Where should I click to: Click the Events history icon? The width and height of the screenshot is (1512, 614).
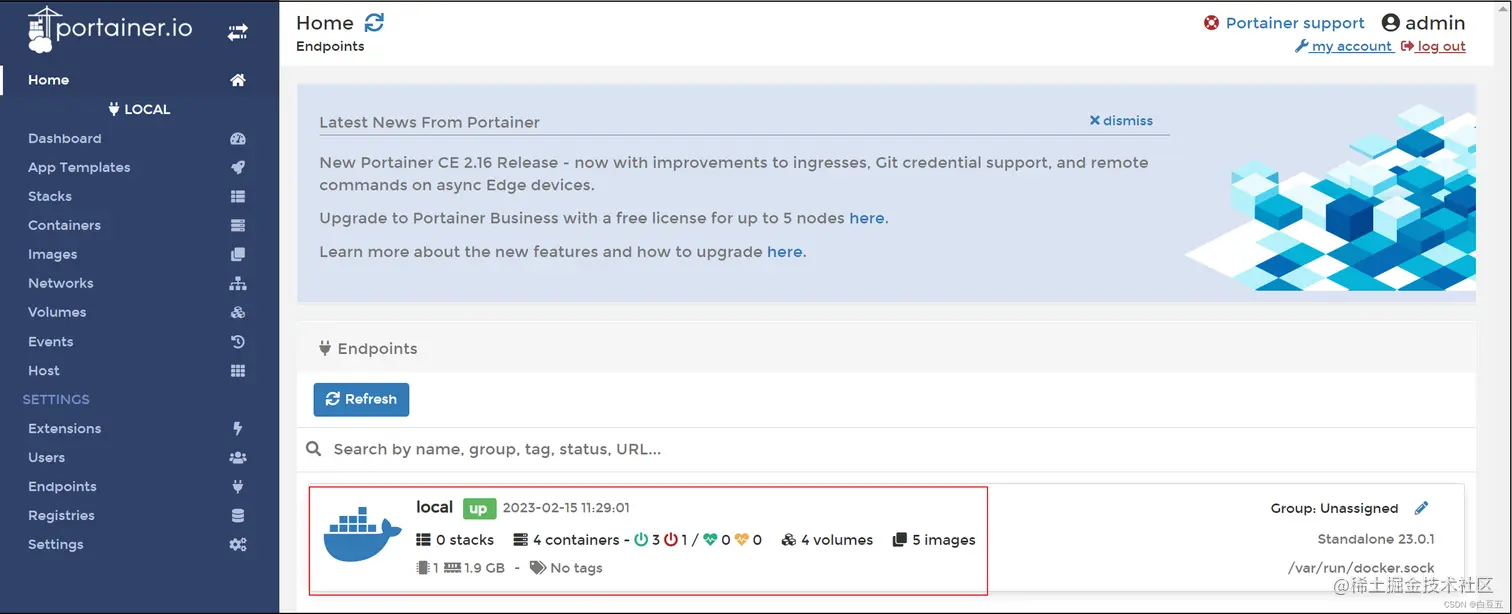238,341
